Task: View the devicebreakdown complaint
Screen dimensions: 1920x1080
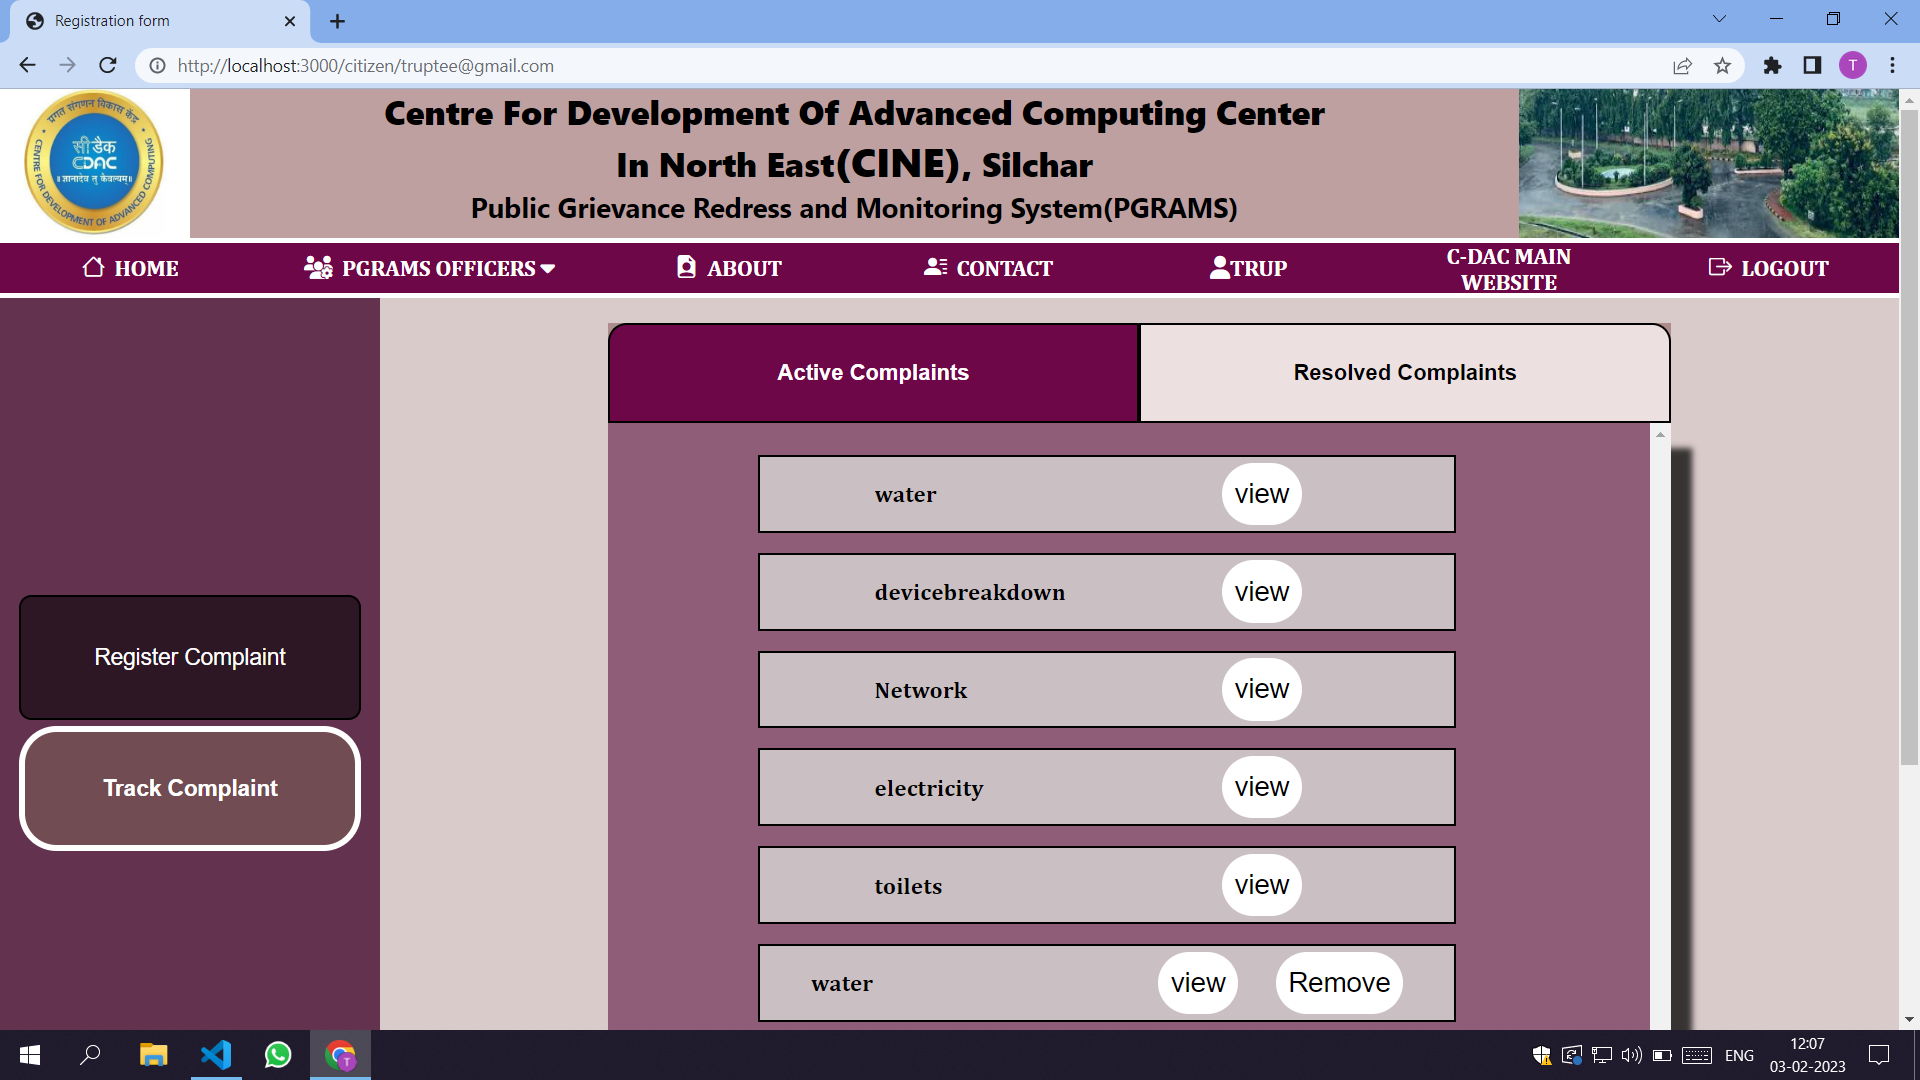Action: point(1261,592)
